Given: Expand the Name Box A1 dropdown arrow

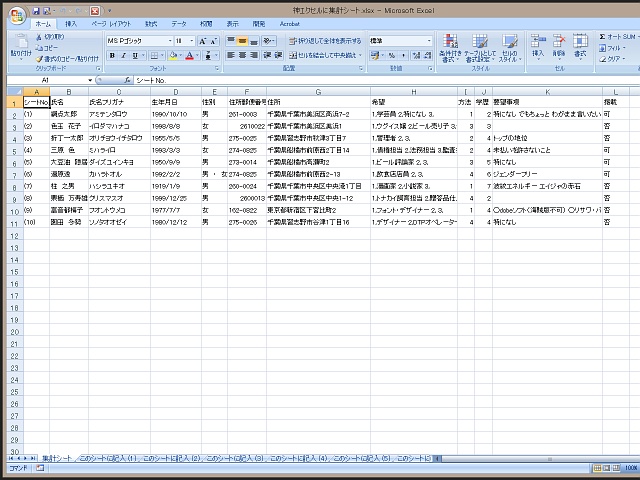Looking at the screenshot, I should [x=90, y=80].
